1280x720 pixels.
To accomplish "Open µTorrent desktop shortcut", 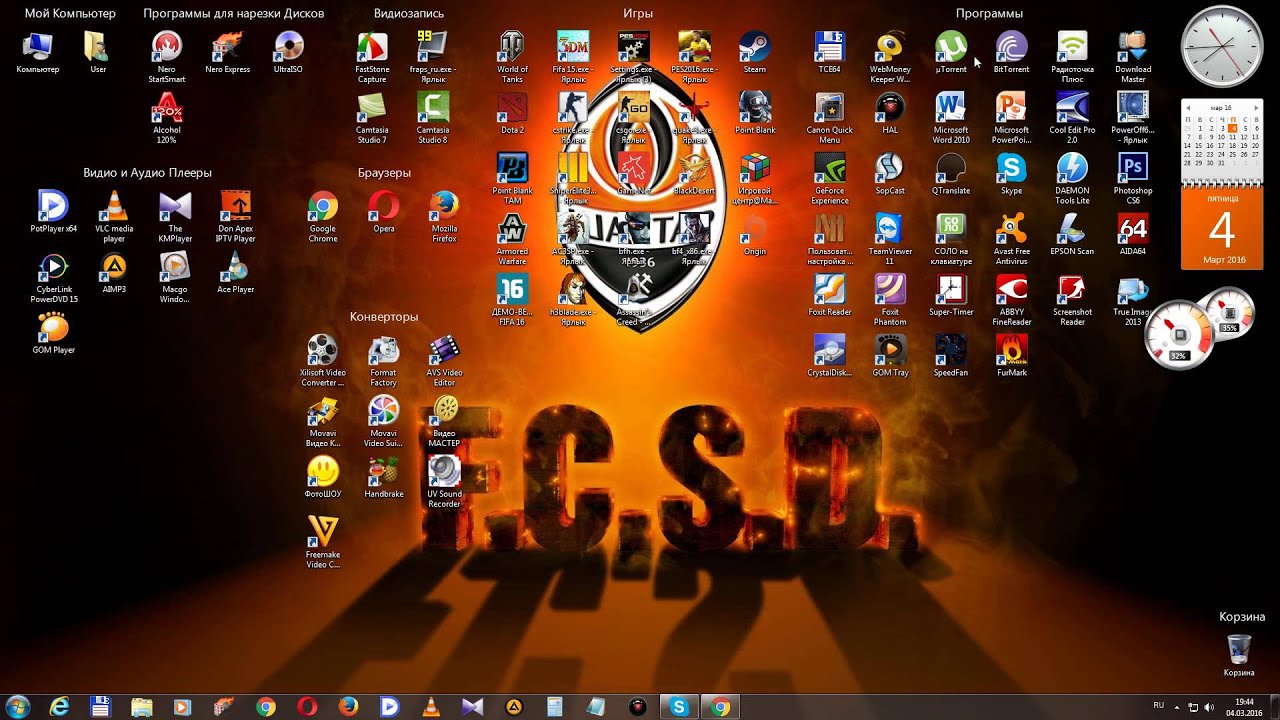I will coord(951,52).
